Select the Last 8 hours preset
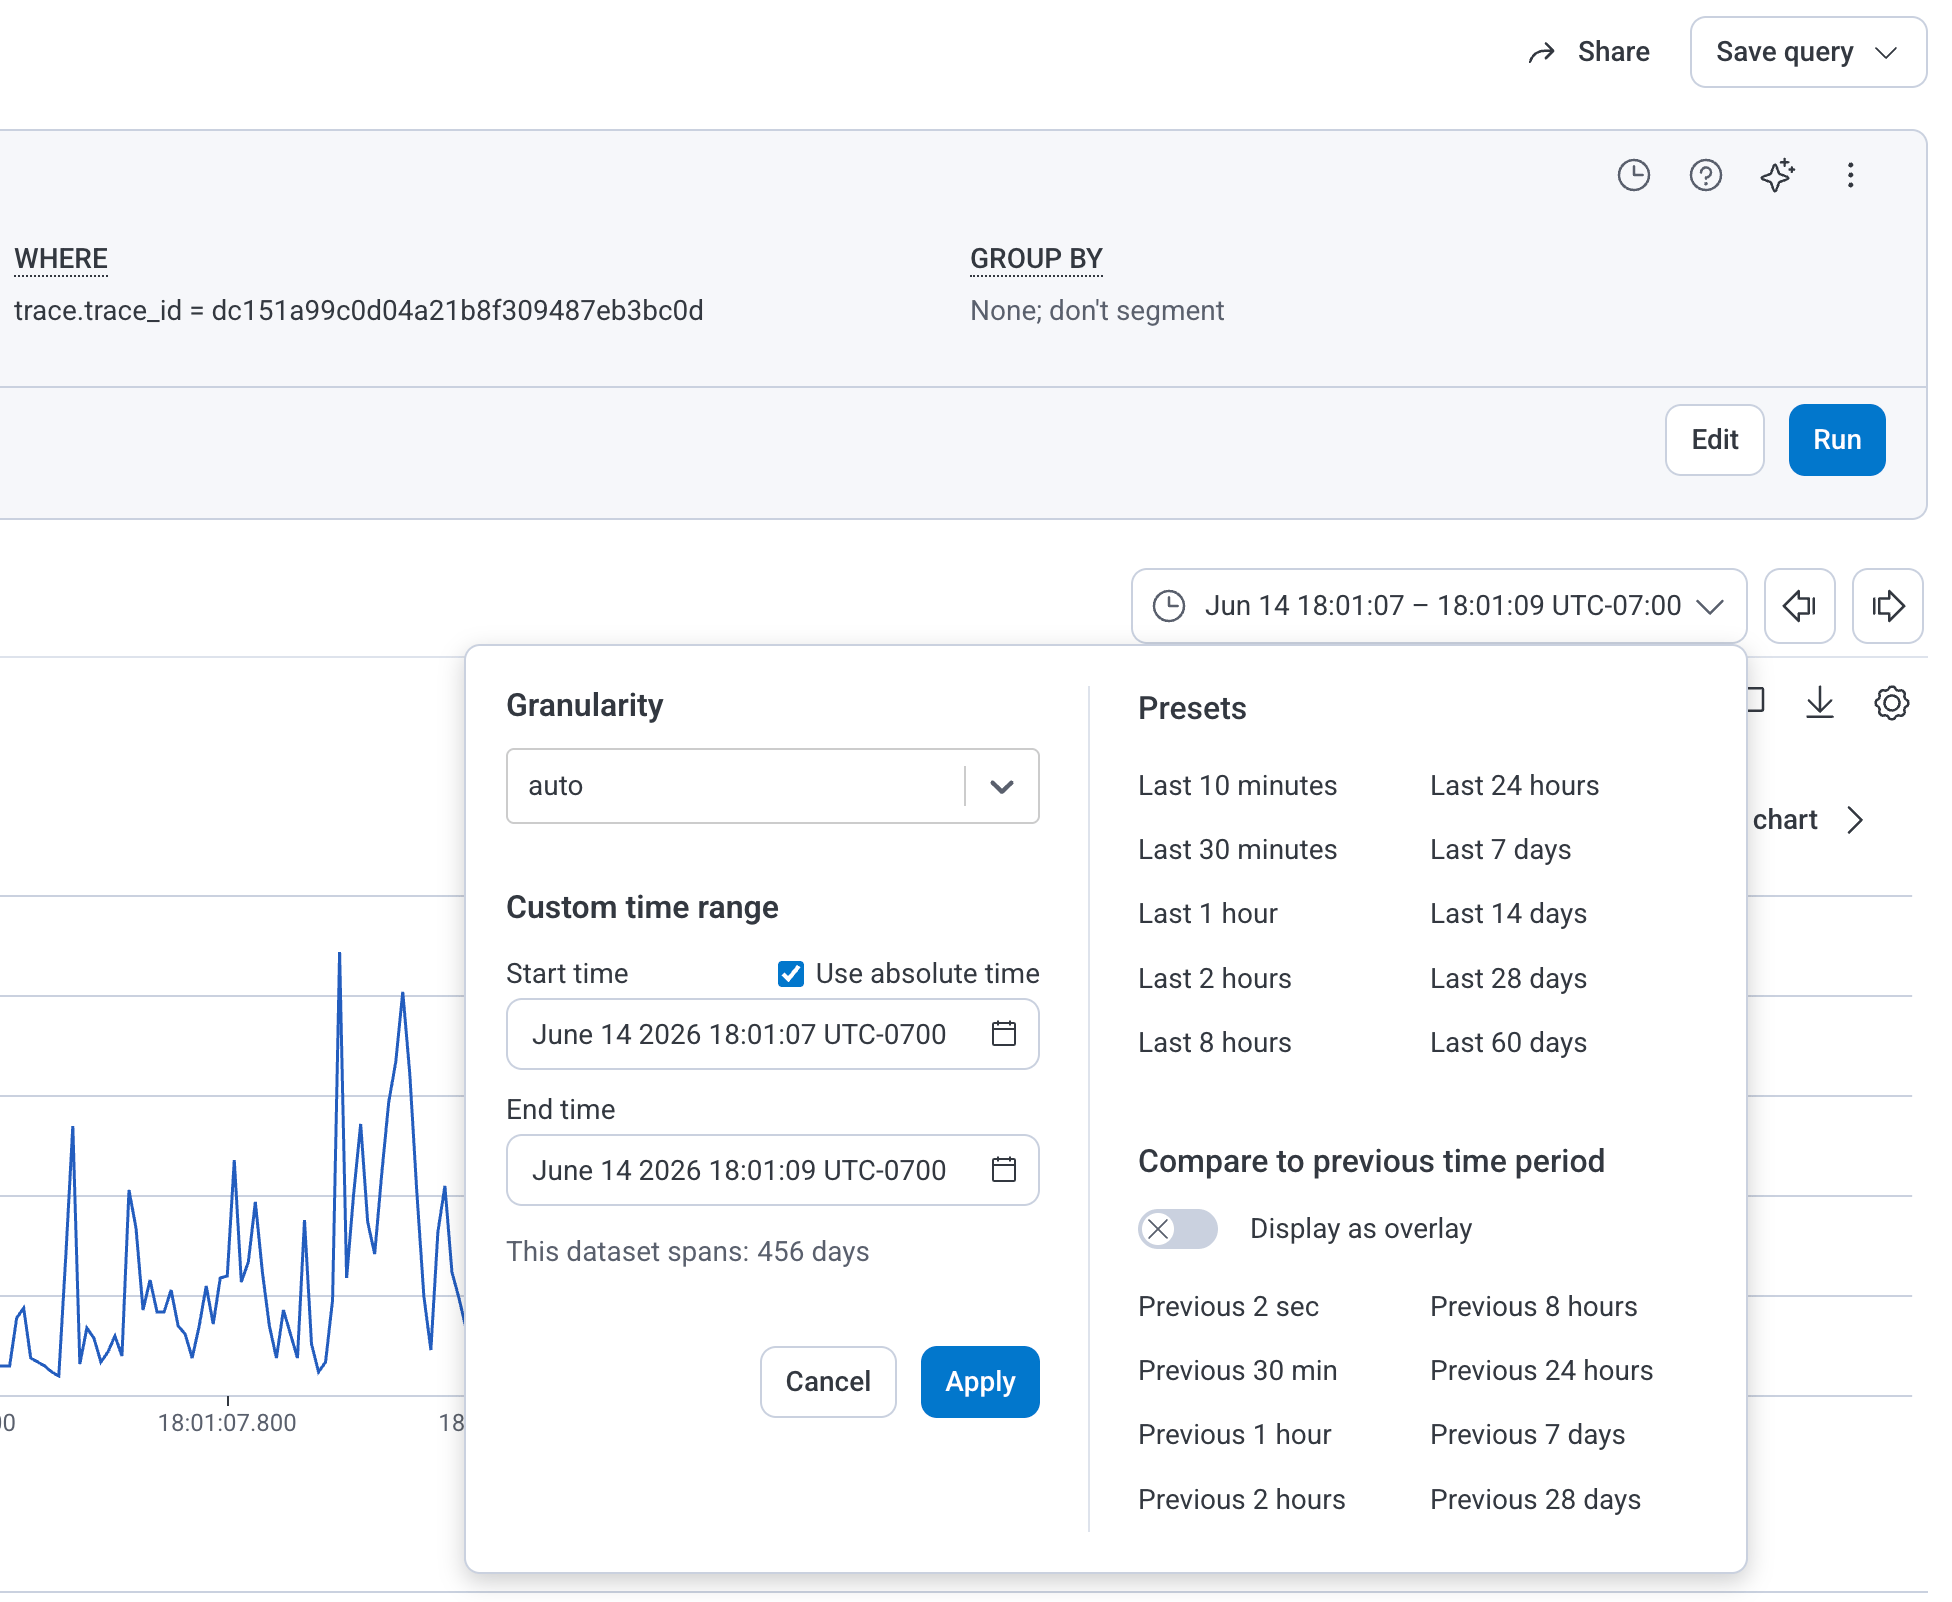The width and height of the screenshot is (1952, 1602). tap(1214, 1043)
